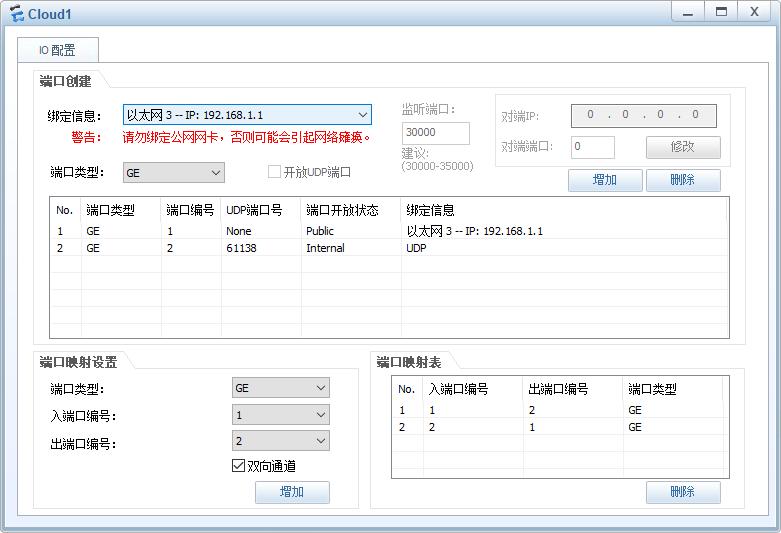The width and height of the screenshot is (781, 533).
Task: Click the Cloud1 app icon in title bar
Action: [x=17, y=14]
